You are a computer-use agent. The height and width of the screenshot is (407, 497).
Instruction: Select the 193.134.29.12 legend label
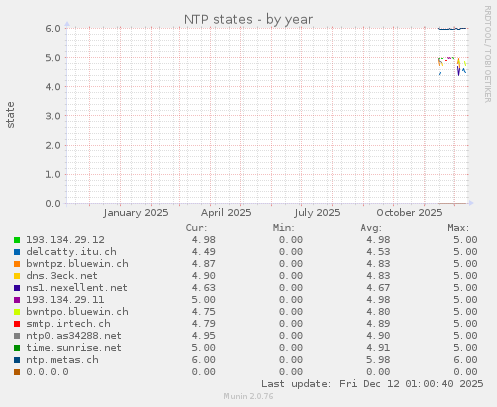click(x=65, y=240)
